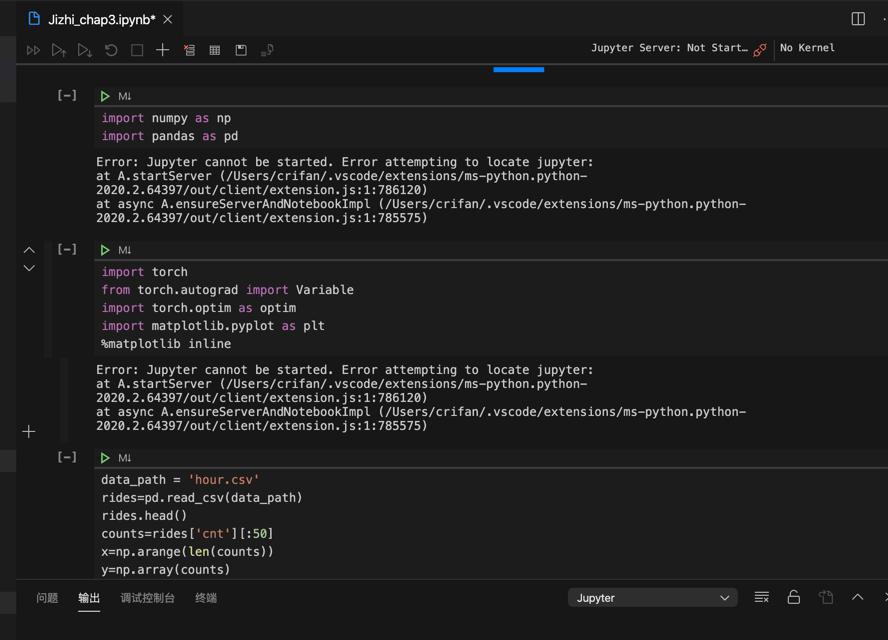Toggle output panel scroll lock
This screenshot has height=640, width=888.
(793, 597)
